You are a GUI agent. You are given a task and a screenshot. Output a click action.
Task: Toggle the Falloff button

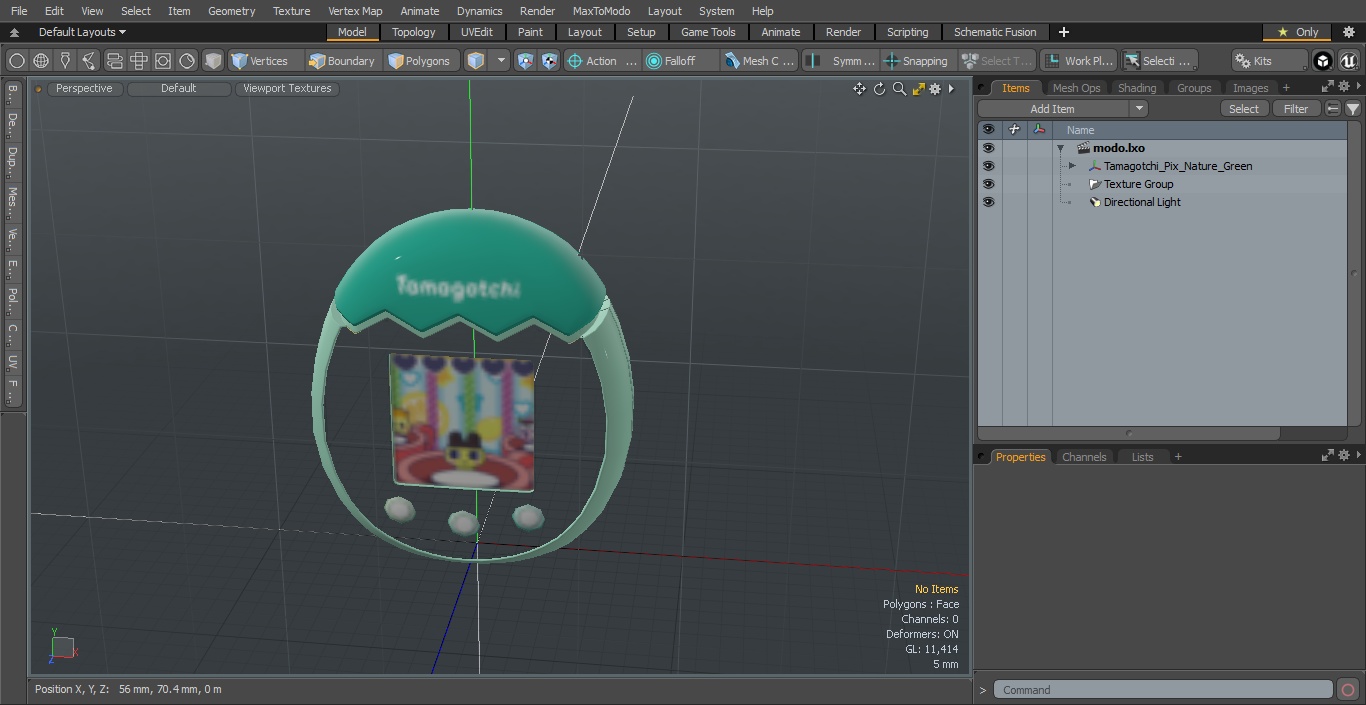pos(681,61)
